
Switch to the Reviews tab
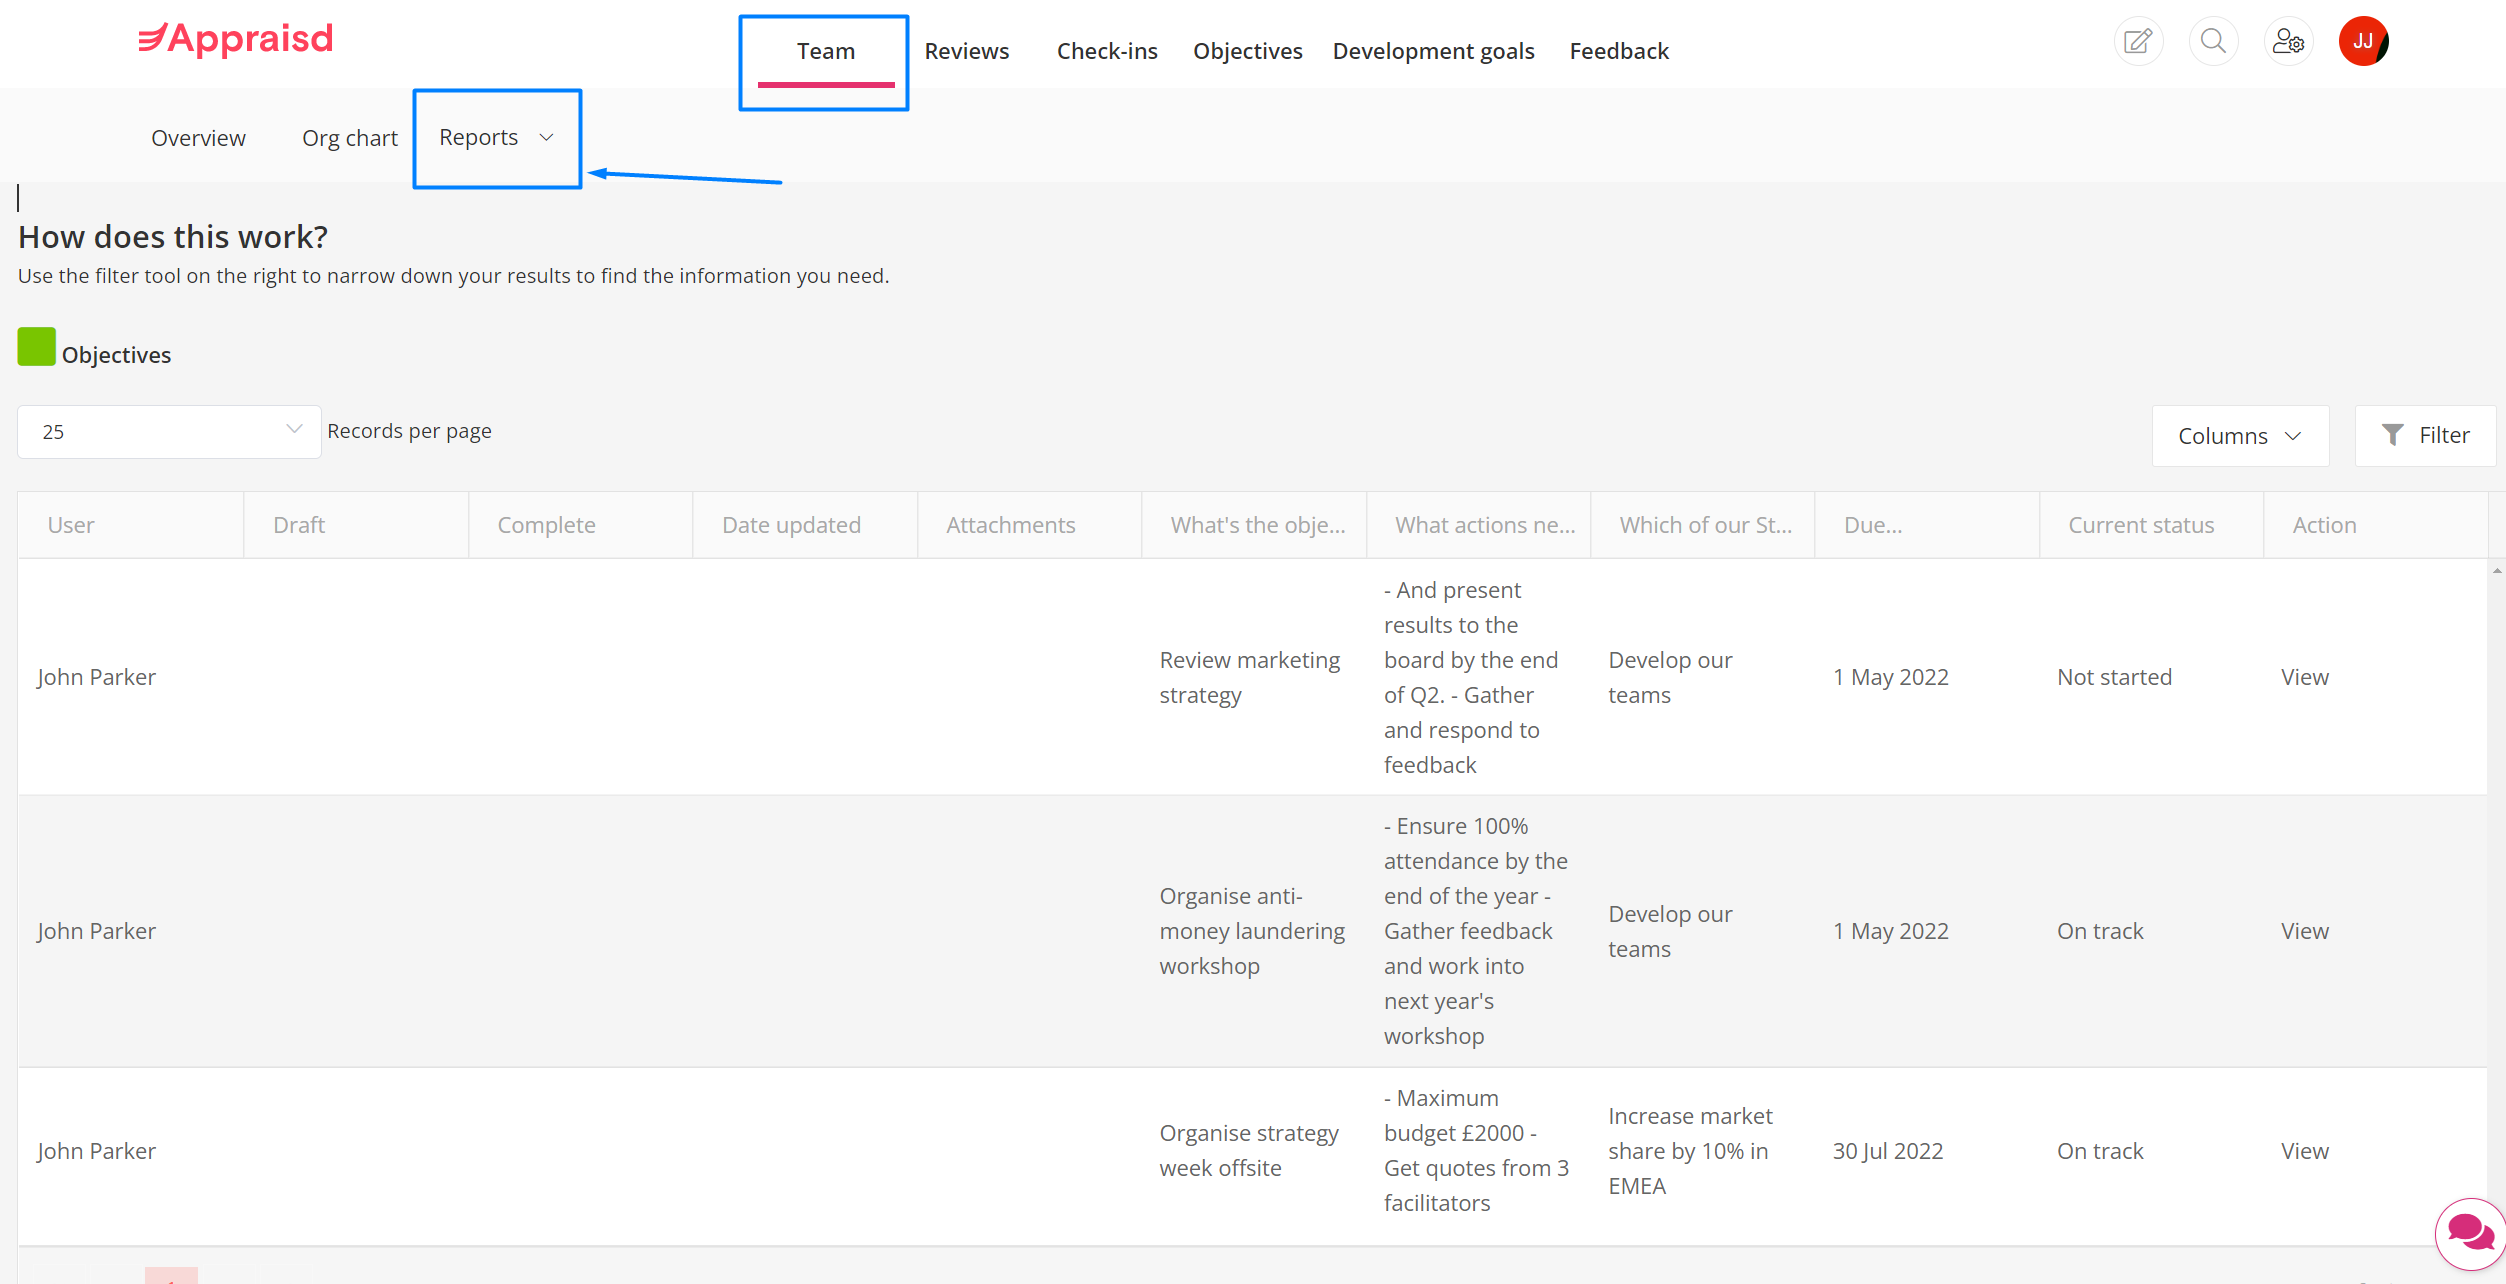click(966, 51)
